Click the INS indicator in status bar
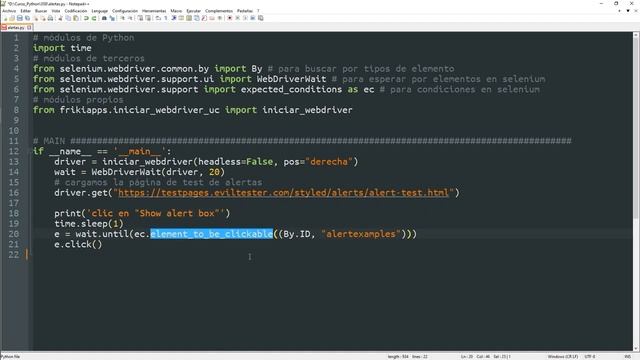 click(x=628, y=357)
